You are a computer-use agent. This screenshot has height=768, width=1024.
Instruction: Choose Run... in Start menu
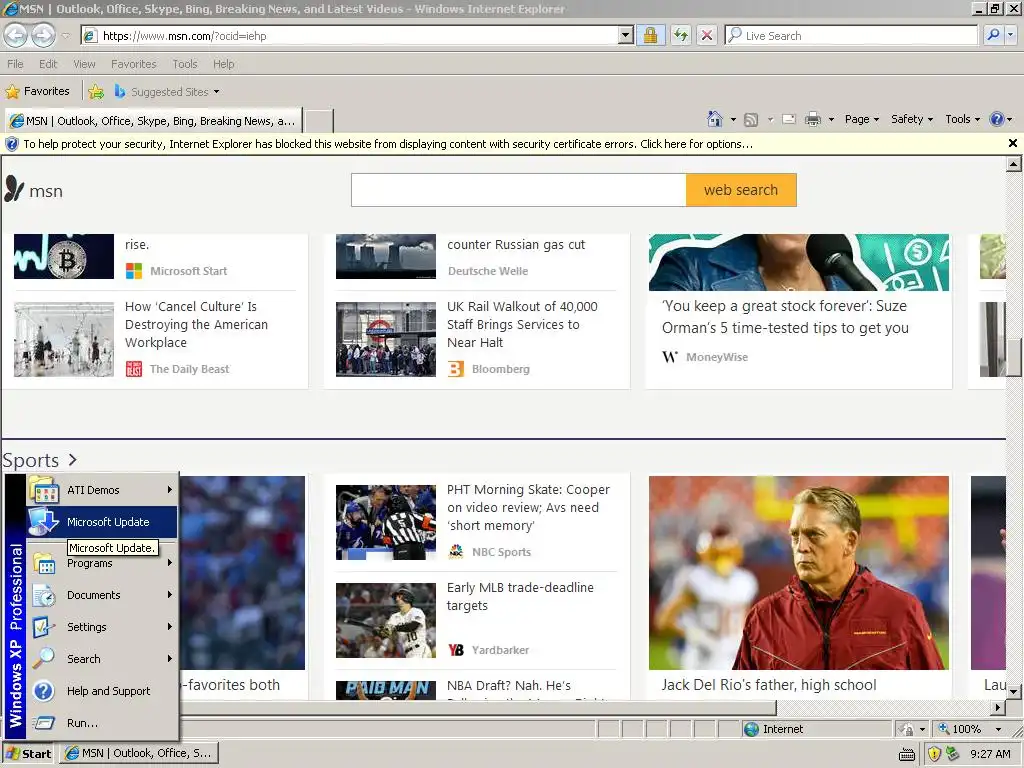tap(102, 723)
